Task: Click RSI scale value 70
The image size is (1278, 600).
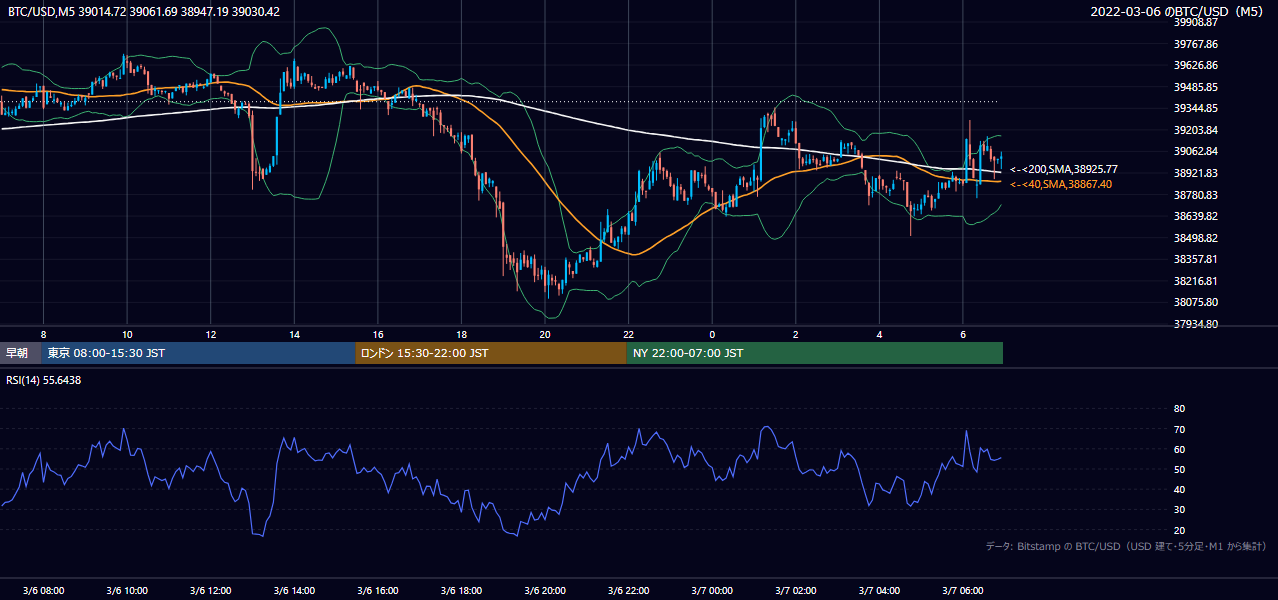Action: [x=1179, y=429]
